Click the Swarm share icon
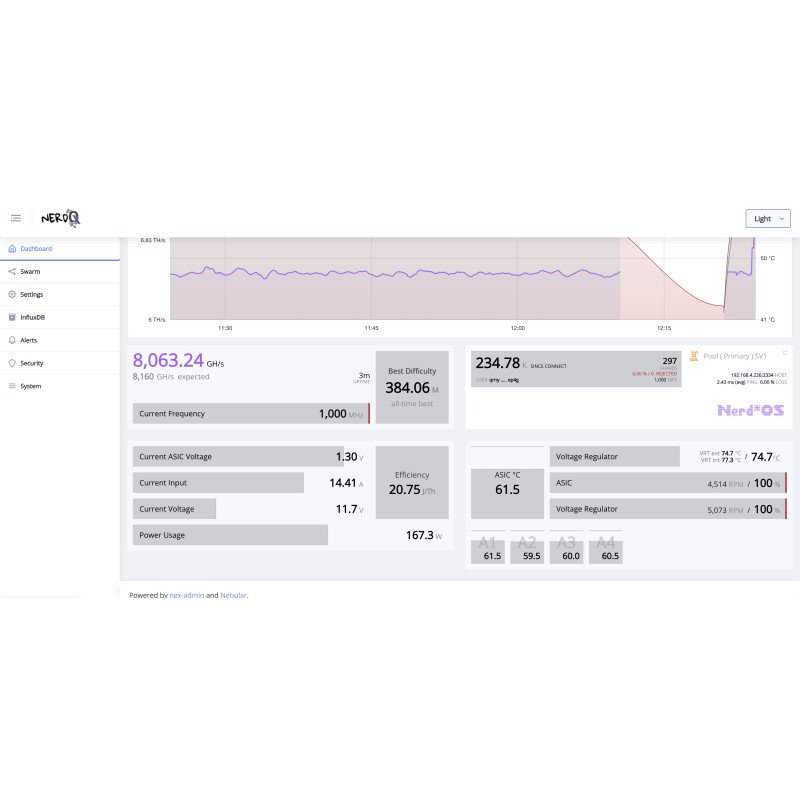 coord(12,271)
